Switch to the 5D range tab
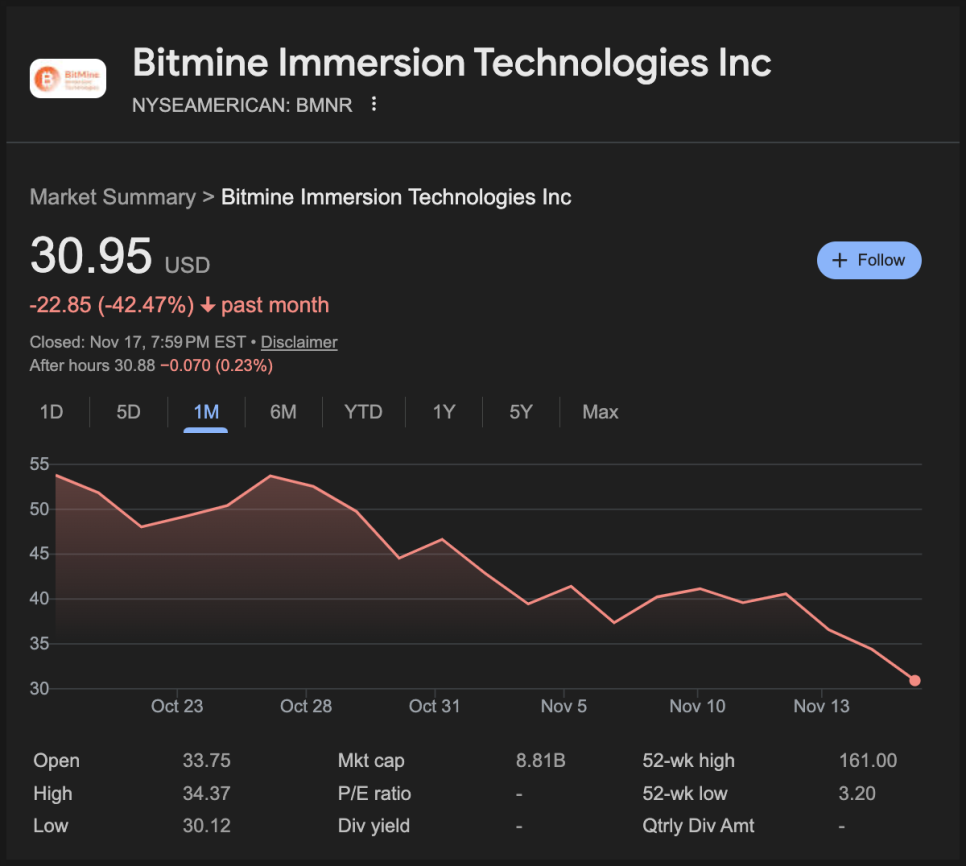Image resolution: width=966 pixels, height=866 pixels. 128,412
